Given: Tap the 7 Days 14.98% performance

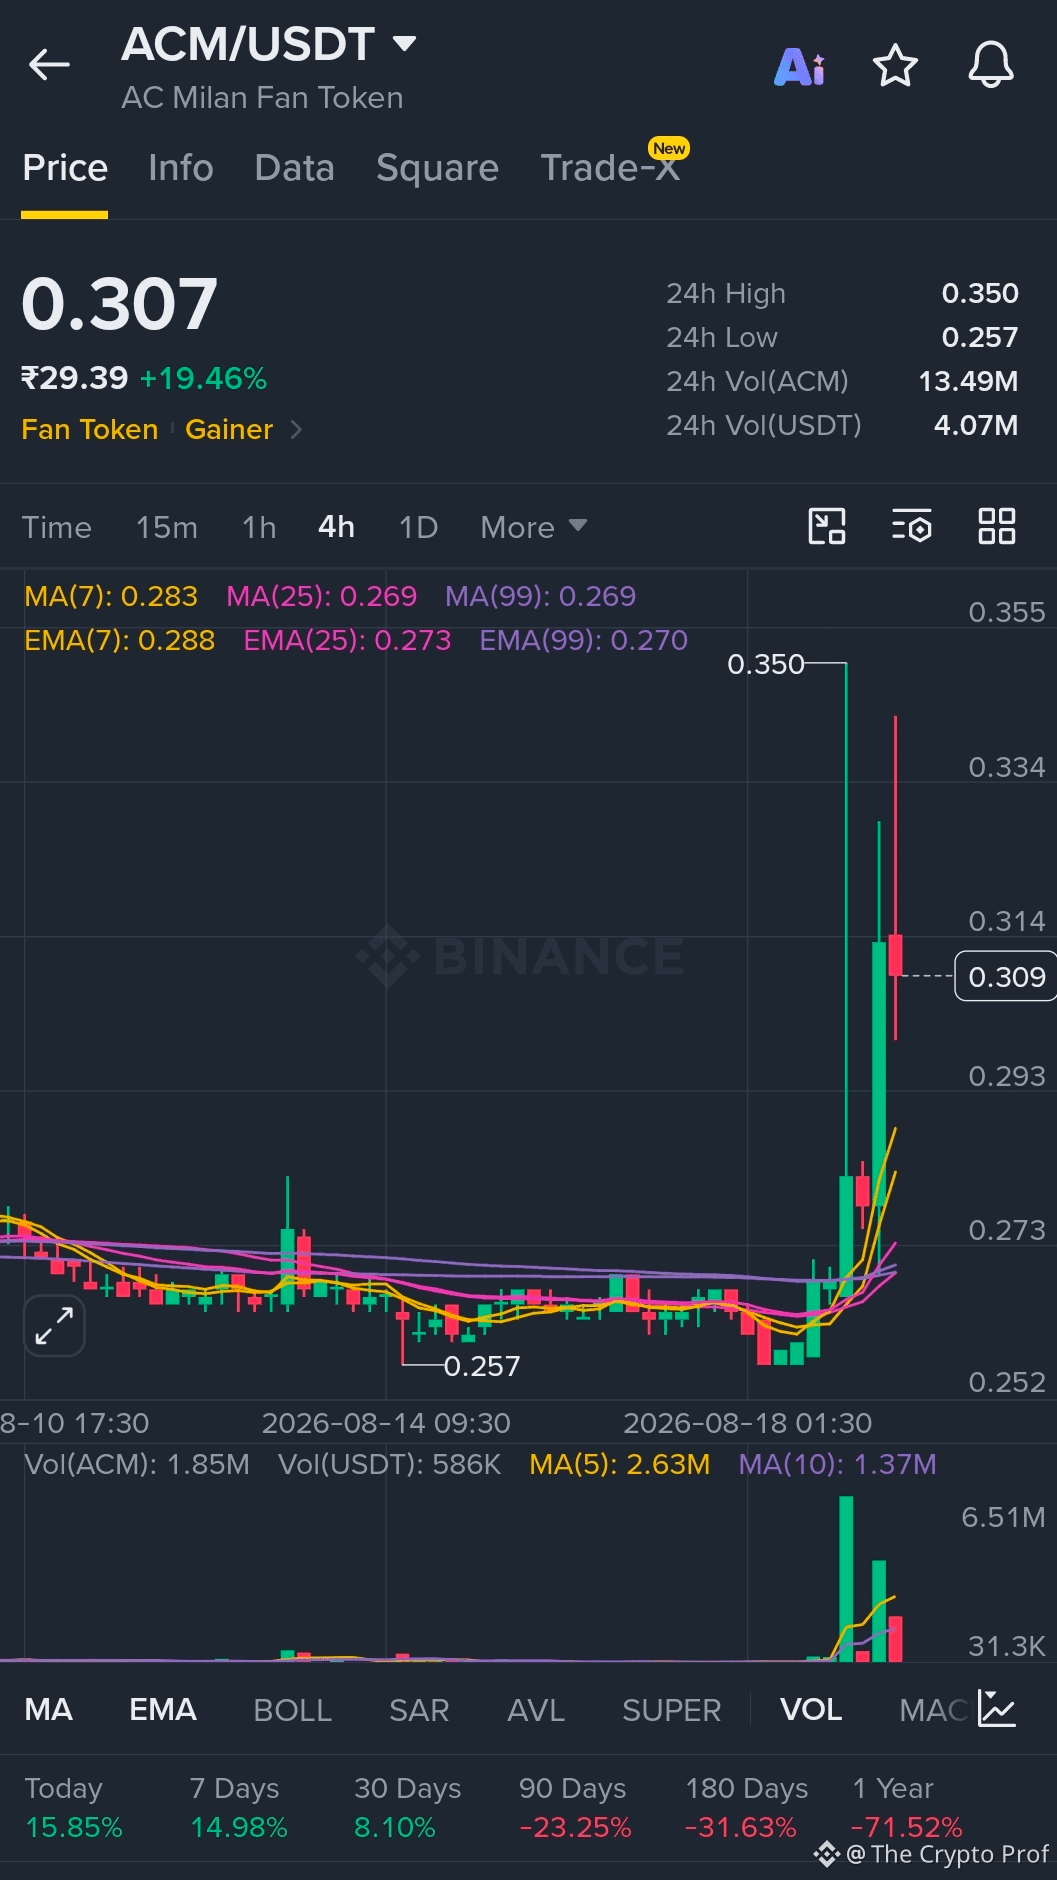Looking at the screenshot, I should [x=239, y=1808].
